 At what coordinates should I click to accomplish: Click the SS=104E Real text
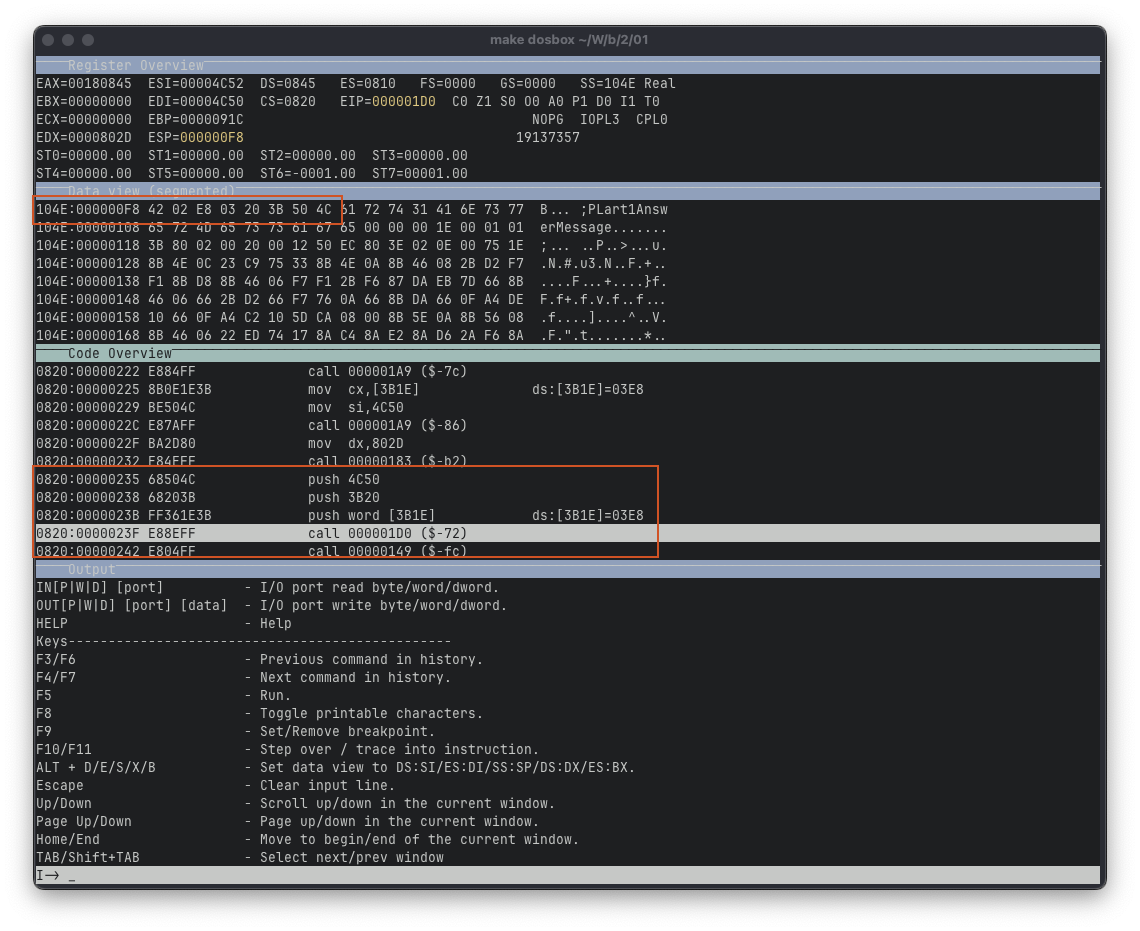click(x=627, y=84)
